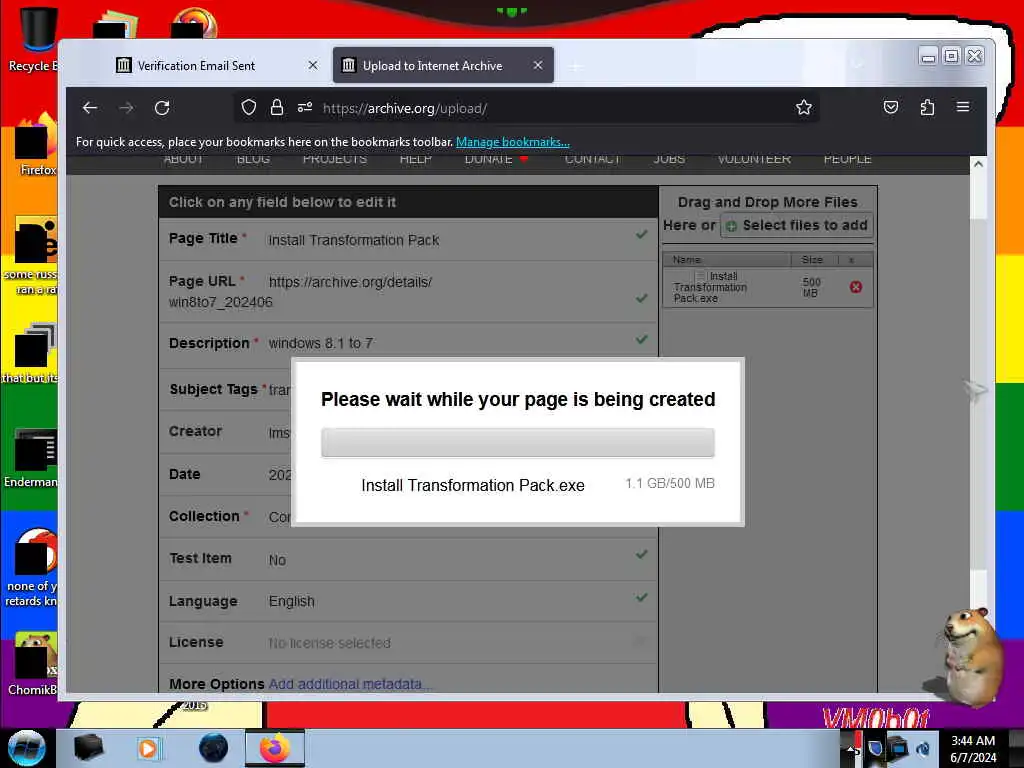Open the globe browser taskbar icon
The width and height of the screenshot is (1024, 768).
point(214,748)
